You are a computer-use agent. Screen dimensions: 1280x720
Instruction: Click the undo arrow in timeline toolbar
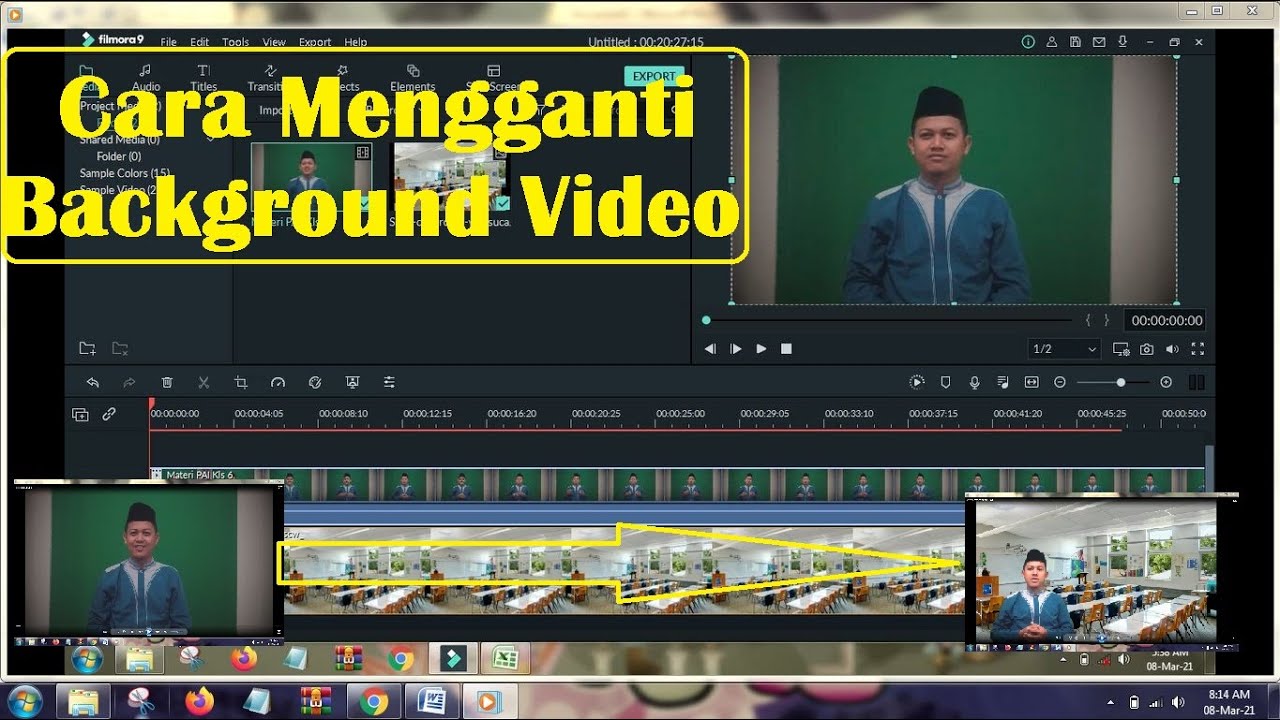click(93, 382)
